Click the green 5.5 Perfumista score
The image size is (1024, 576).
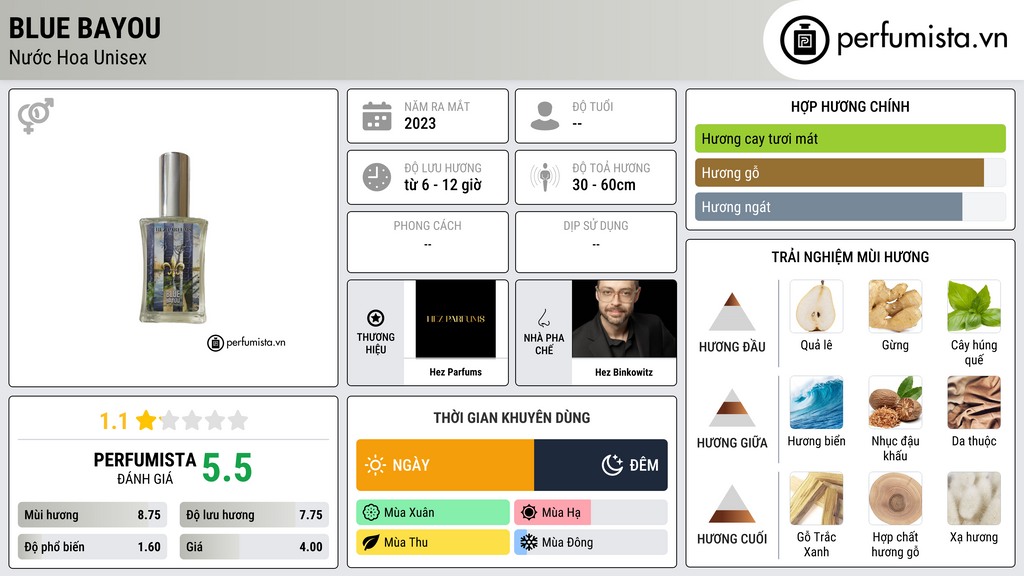tap(227, 468)
